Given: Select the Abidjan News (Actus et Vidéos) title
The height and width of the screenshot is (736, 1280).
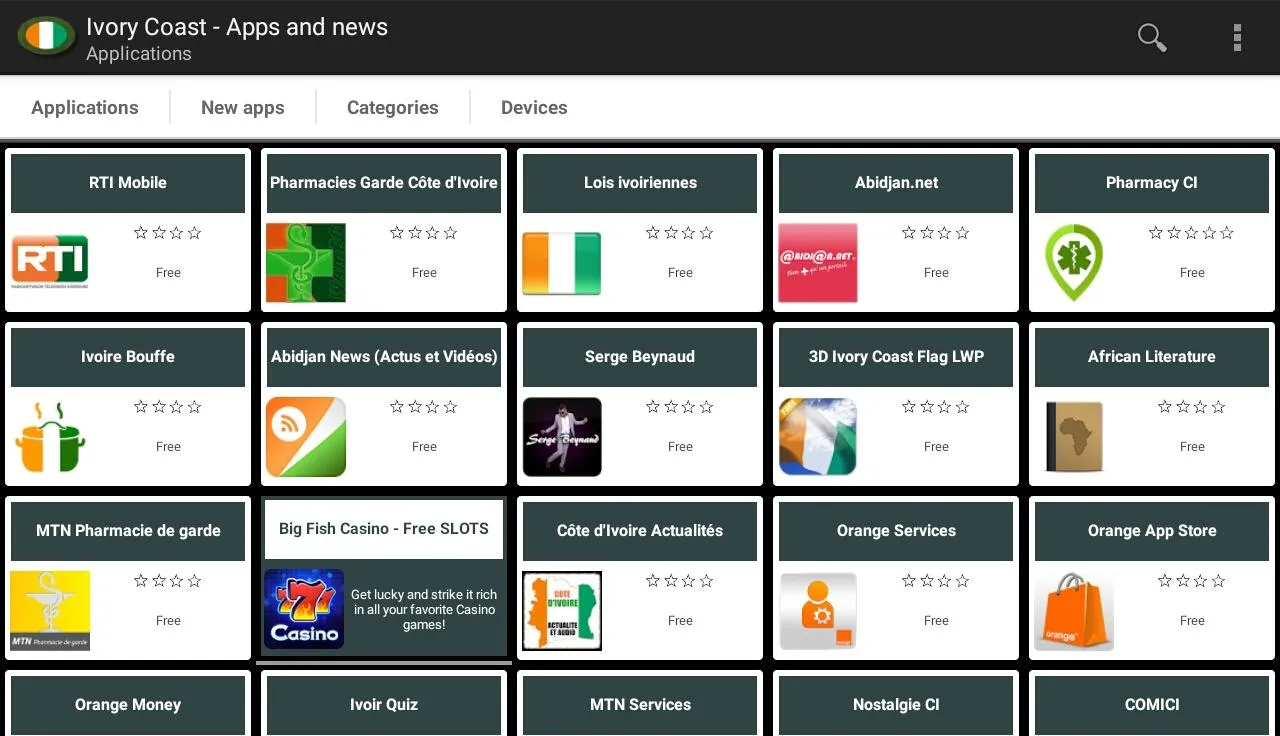Looking at the screenshot, I should (384, 357).
